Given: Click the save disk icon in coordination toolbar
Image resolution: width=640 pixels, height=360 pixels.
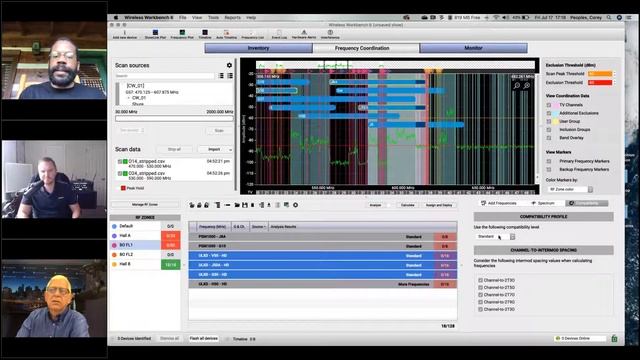Looking at the screenshot, I should point(244,205).
